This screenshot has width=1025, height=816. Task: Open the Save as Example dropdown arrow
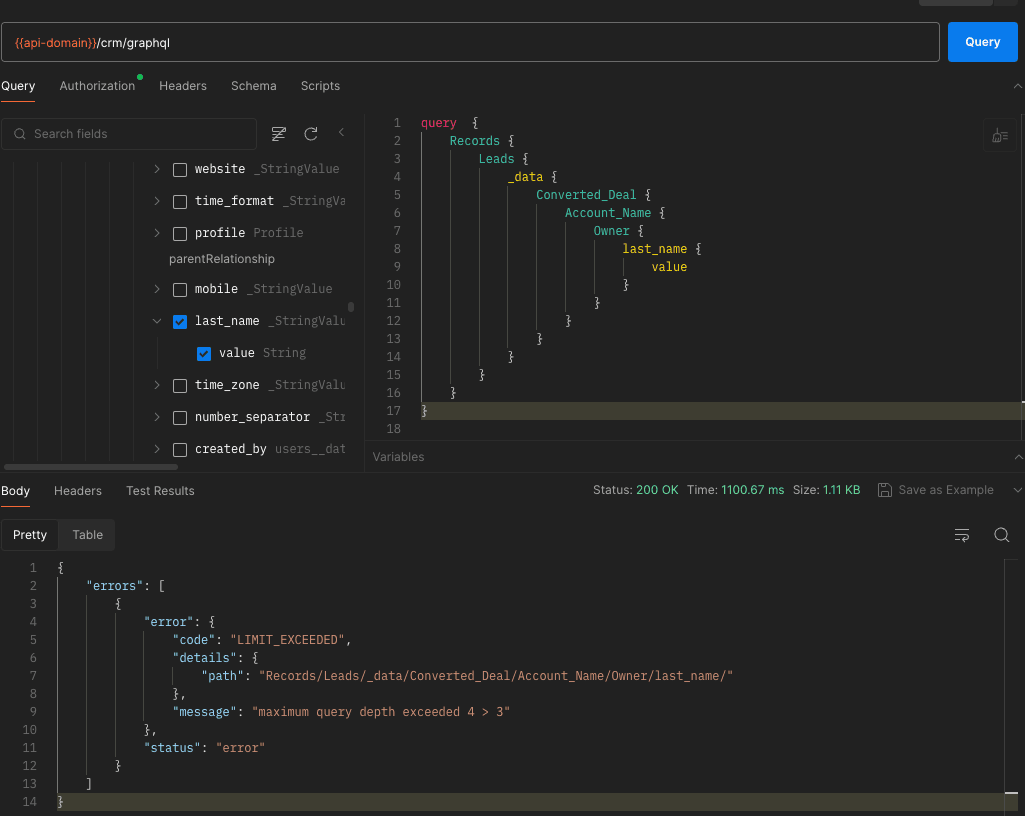[x=1017, y=490]
